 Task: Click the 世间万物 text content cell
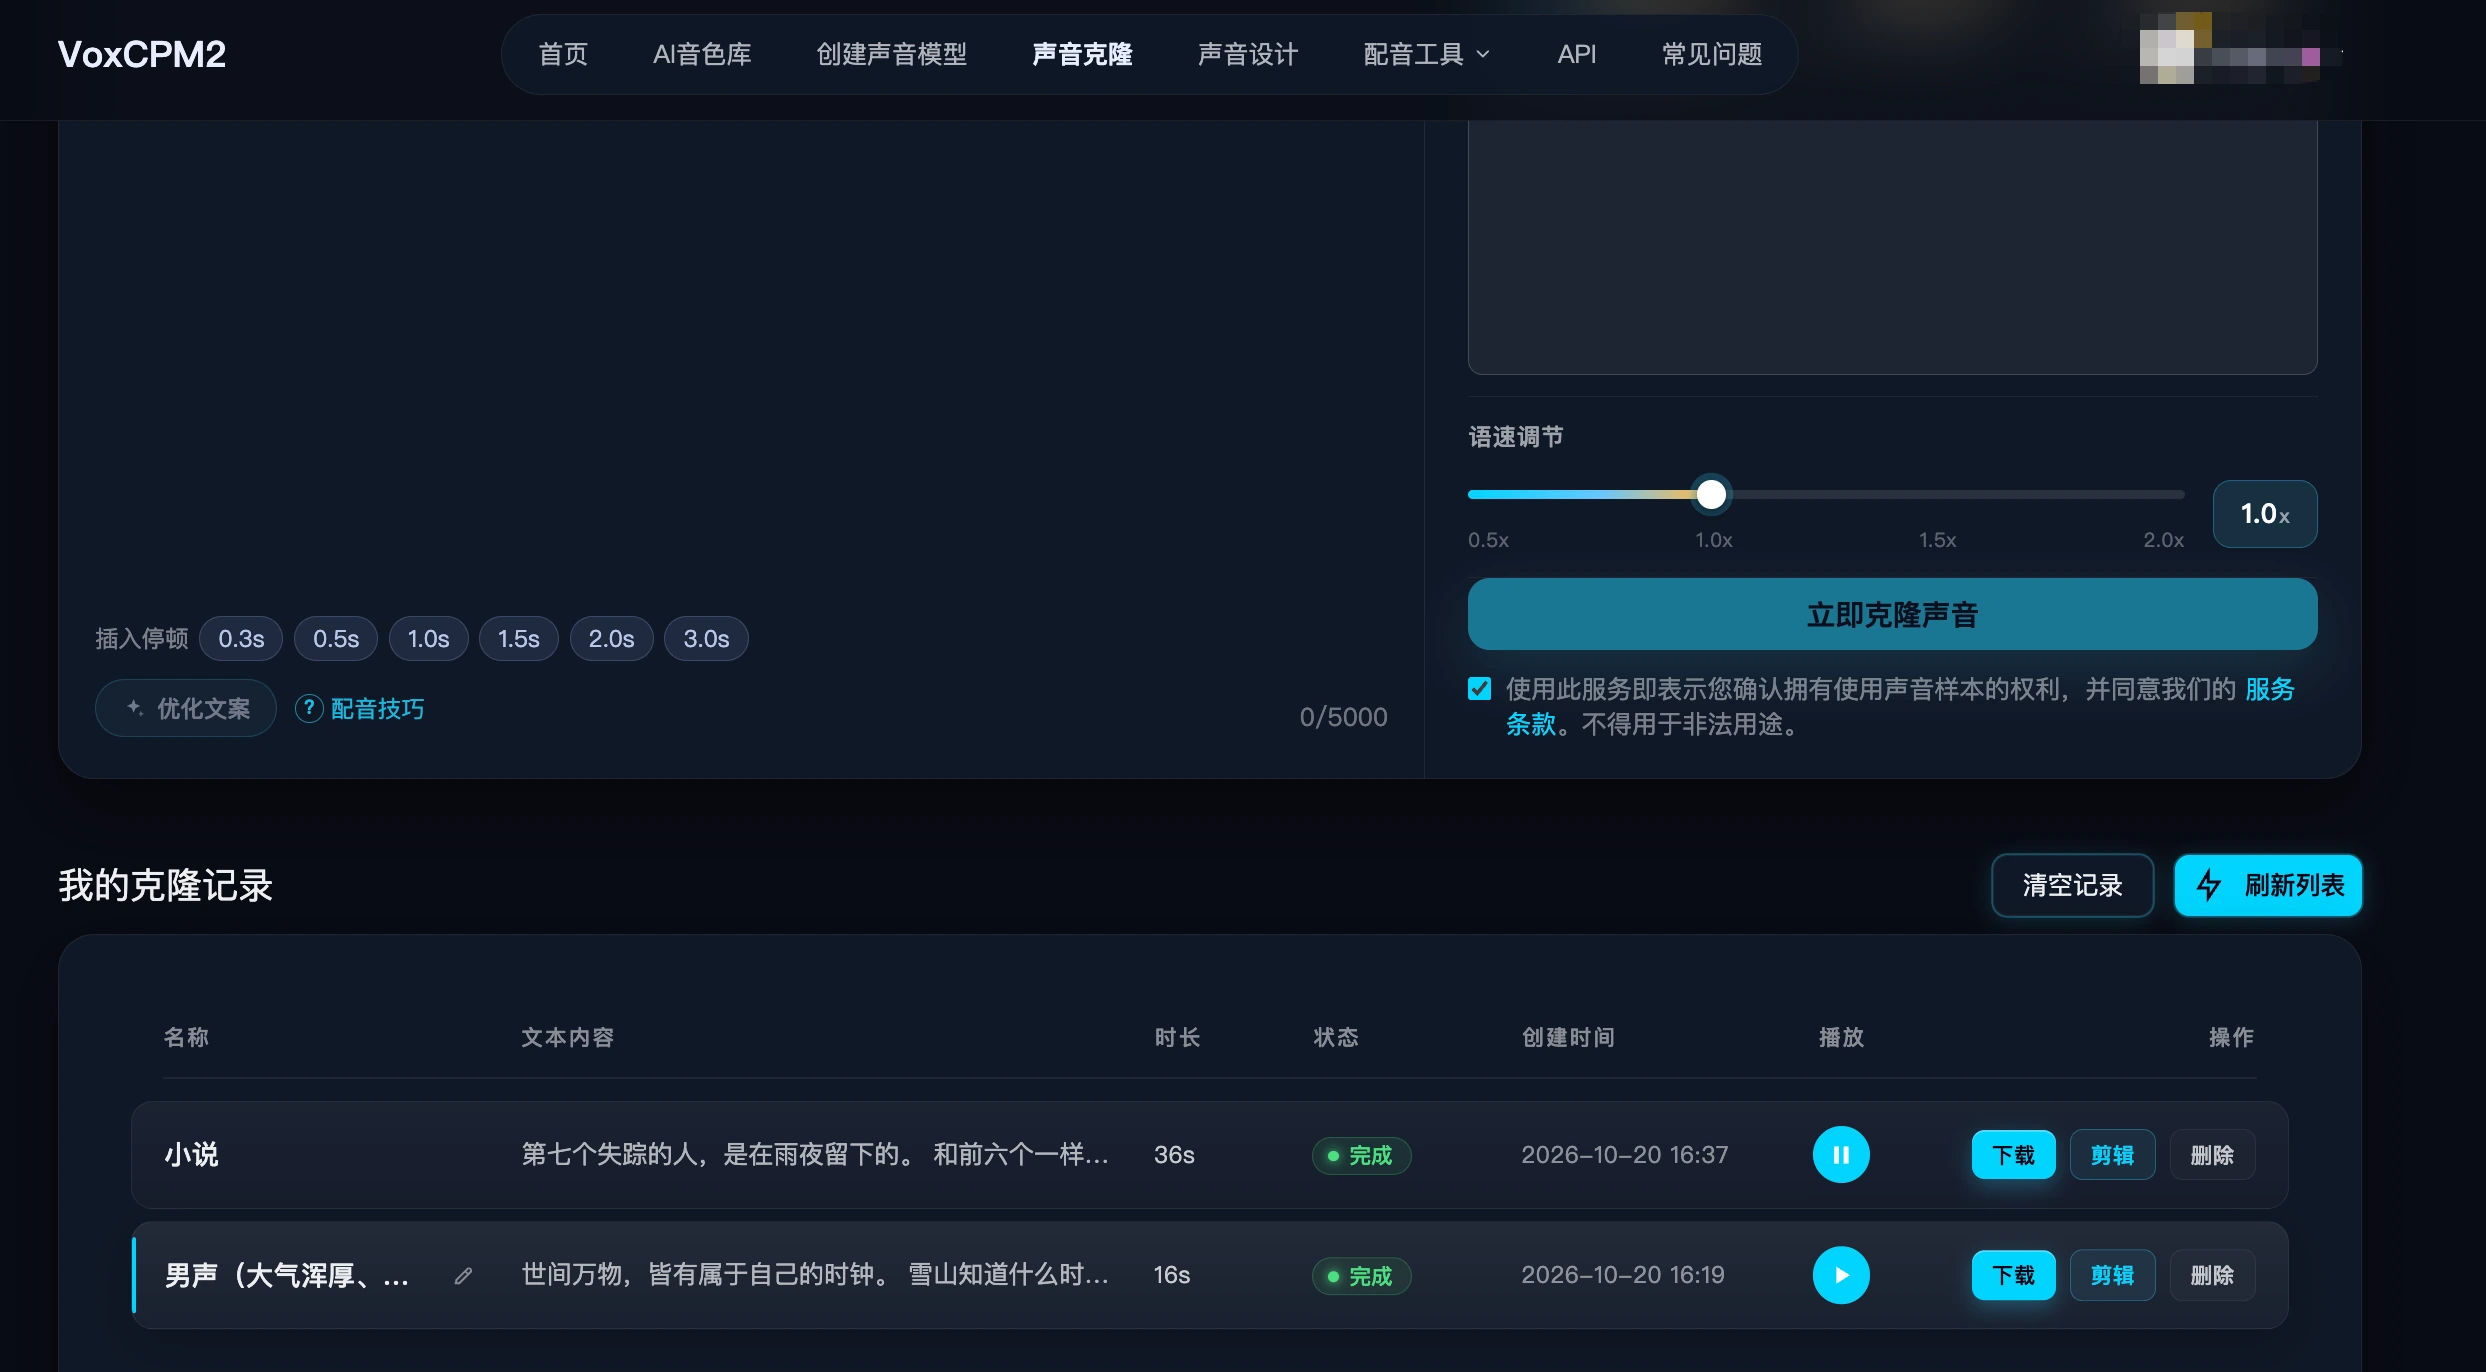(815, 1275)
